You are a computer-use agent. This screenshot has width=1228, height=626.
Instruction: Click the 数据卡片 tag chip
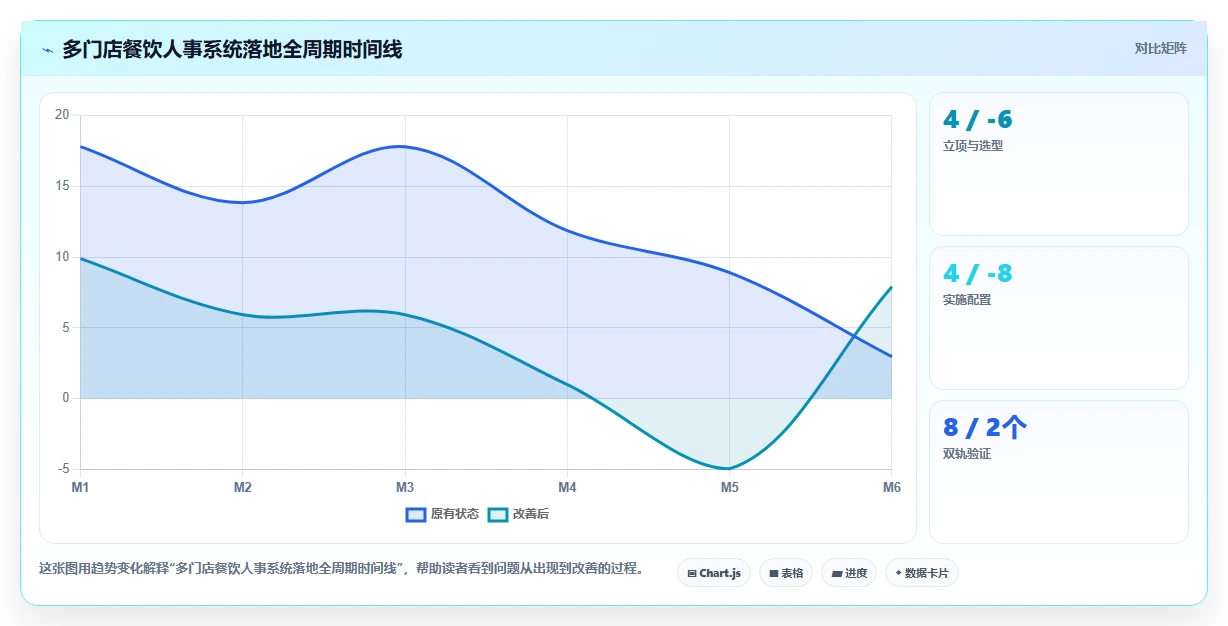[x=922, y=573]
